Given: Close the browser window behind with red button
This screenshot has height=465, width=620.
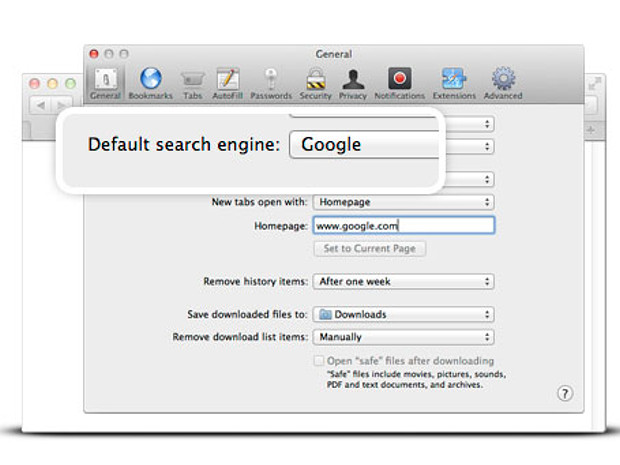Looking at the screenshot, I should pyautogui.click(x=35, y=83).
